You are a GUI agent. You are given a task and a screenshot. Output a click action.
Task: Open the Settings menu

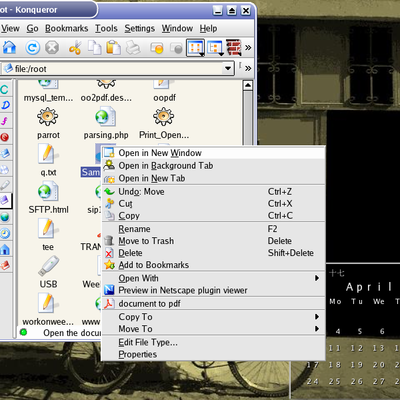[x=140, y=29]
